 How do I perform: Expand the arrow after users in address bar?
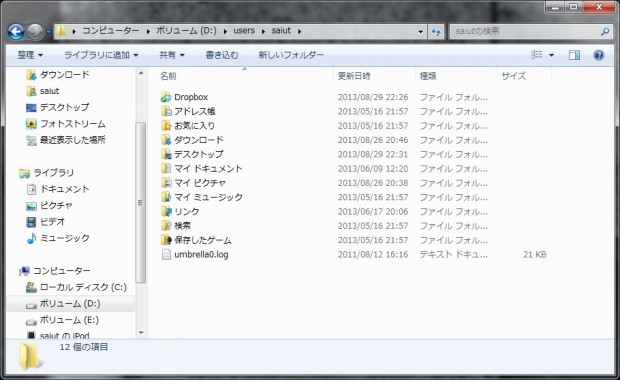pyautogui.click(x=263, y=31)
